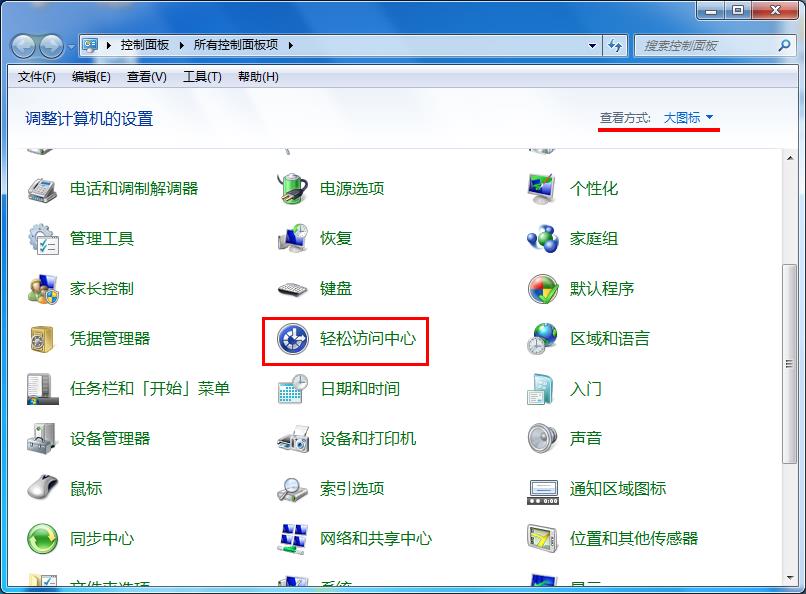Viewport: 806px width, 594px height.
Task: Open the 编辑(E) menu
Action: pos(91,77)
